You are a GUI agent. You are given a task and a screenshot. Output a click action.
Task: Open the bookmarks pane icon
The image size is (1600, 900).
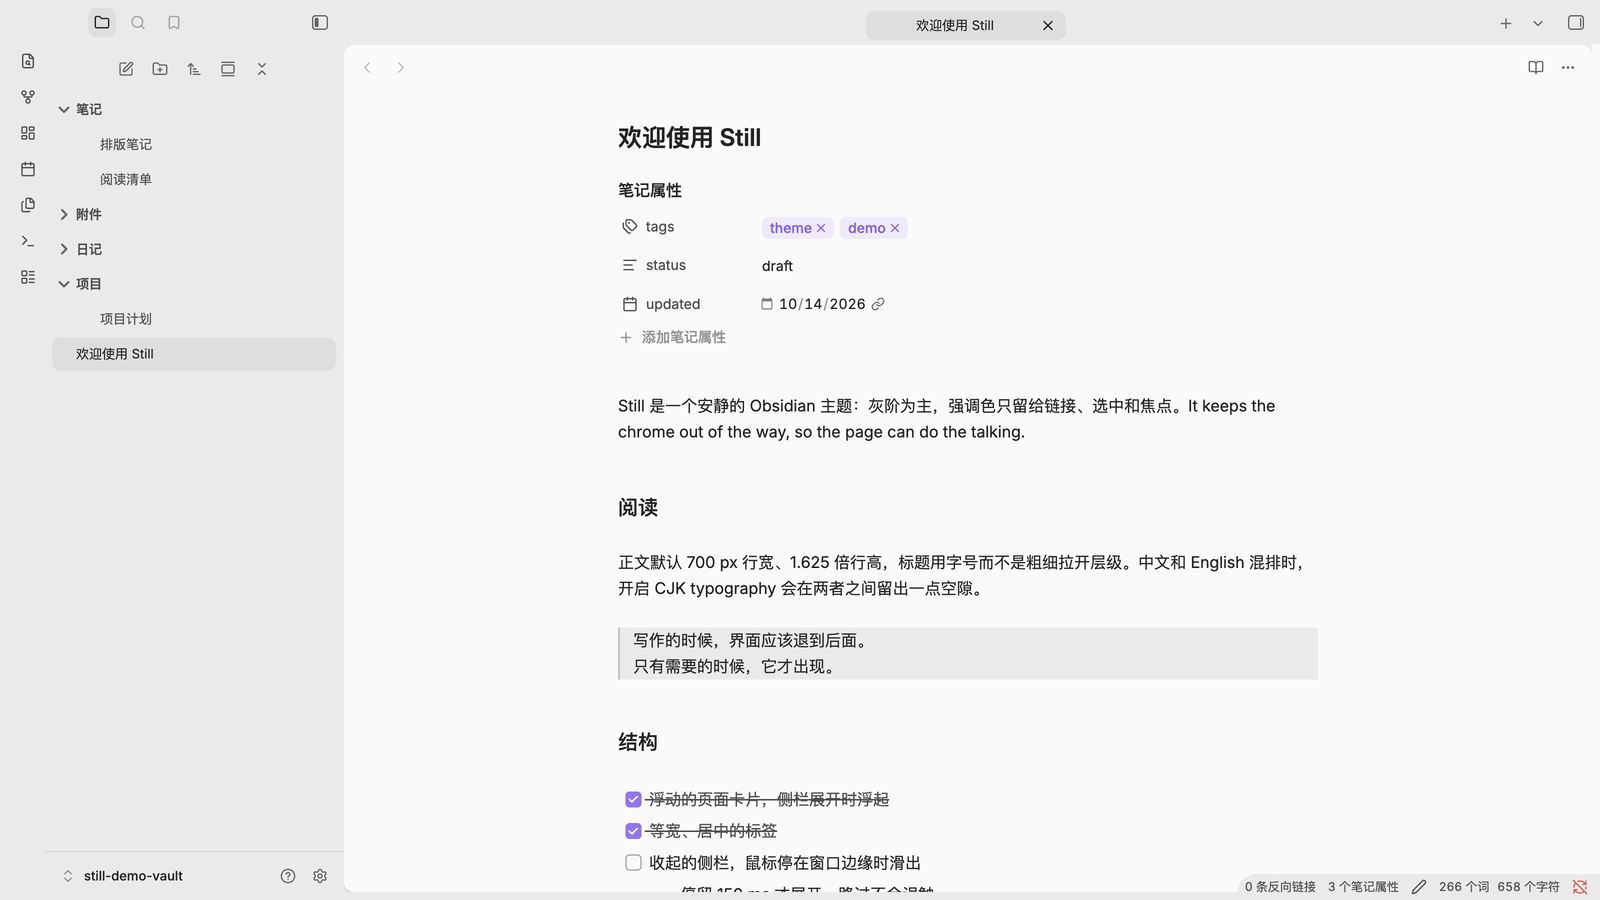174,23
